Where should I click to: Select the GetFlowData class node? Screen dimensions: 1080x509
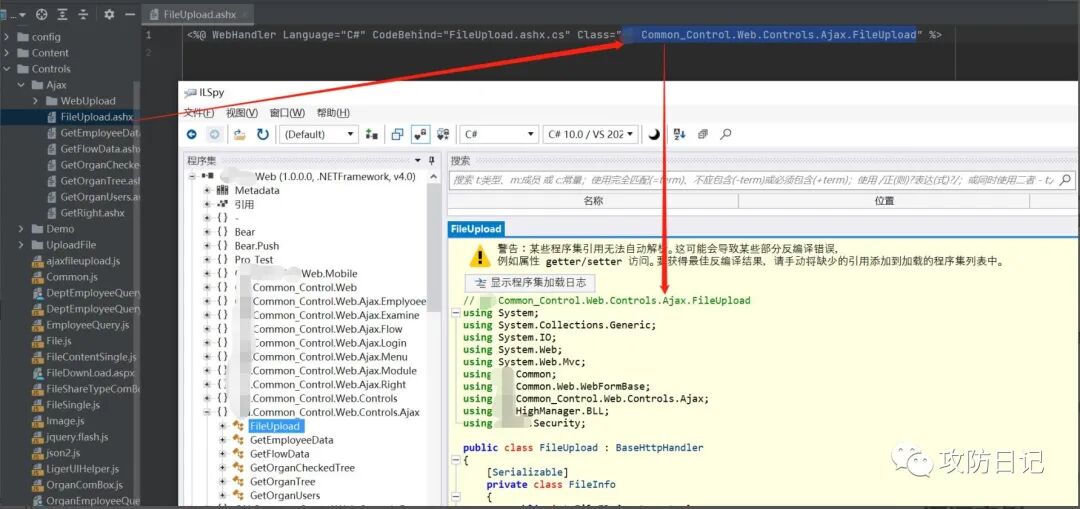click(280, 454)
